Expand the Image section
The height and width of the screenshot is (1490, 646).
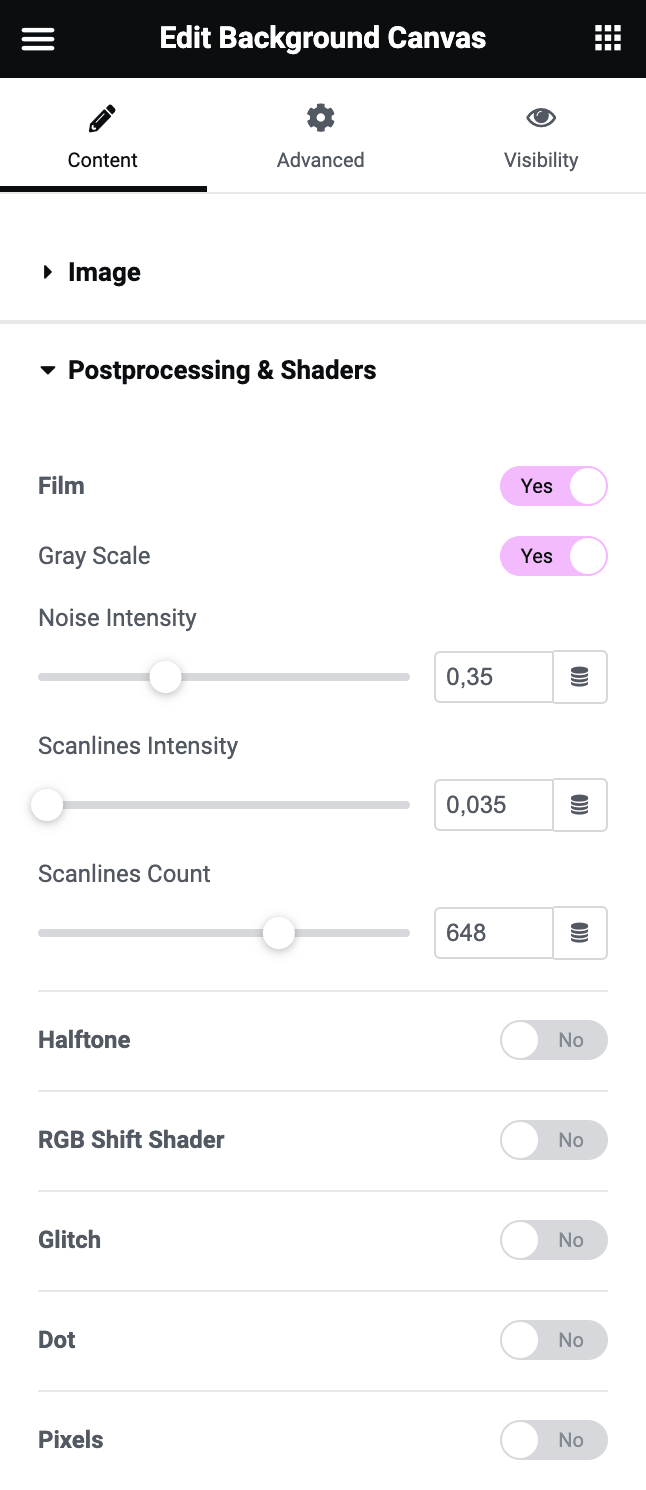point(104,272)
